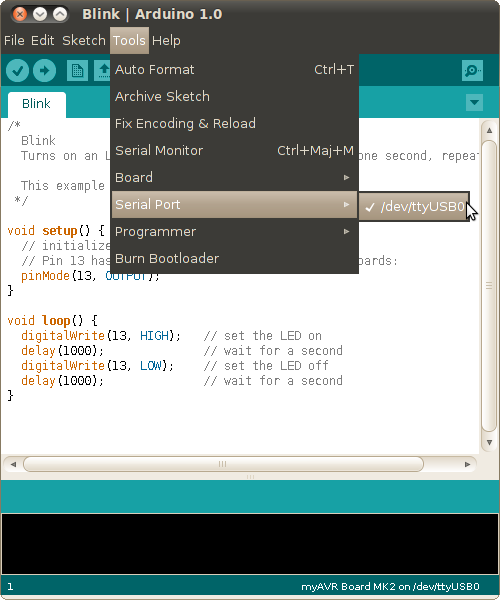Click the 'digitalWrite(13, LOW);' code line

coord(97,366)
